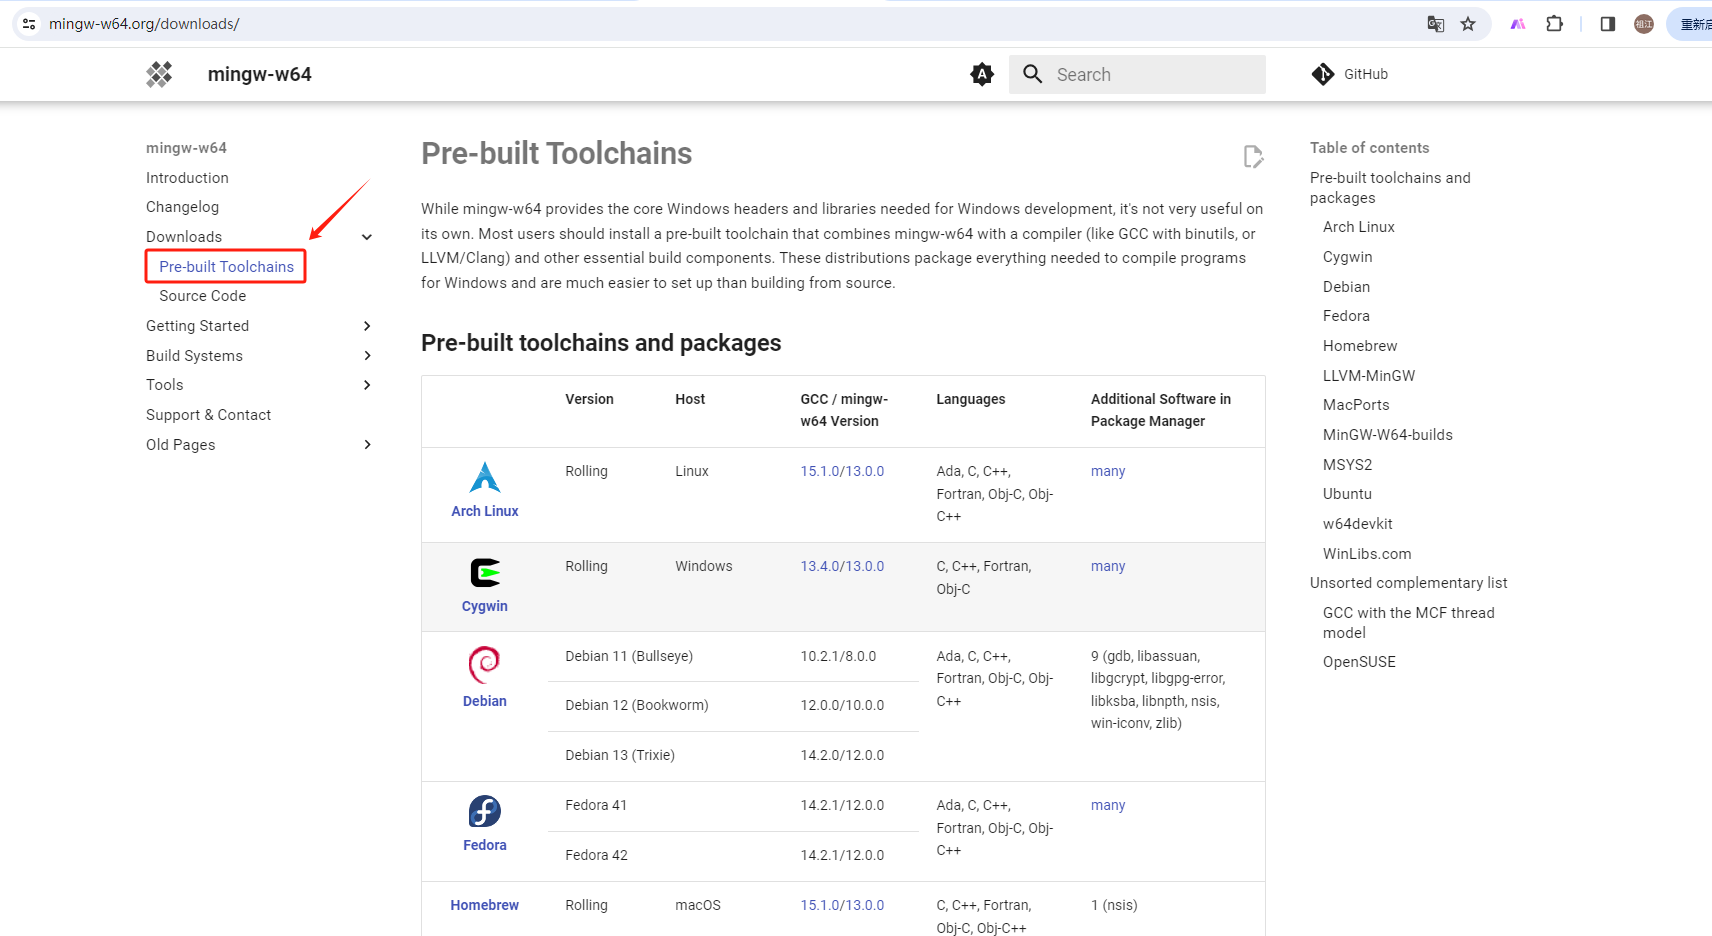Toggle the browser side panel
Screen dimensions: 1712x936
[1608, 24]
